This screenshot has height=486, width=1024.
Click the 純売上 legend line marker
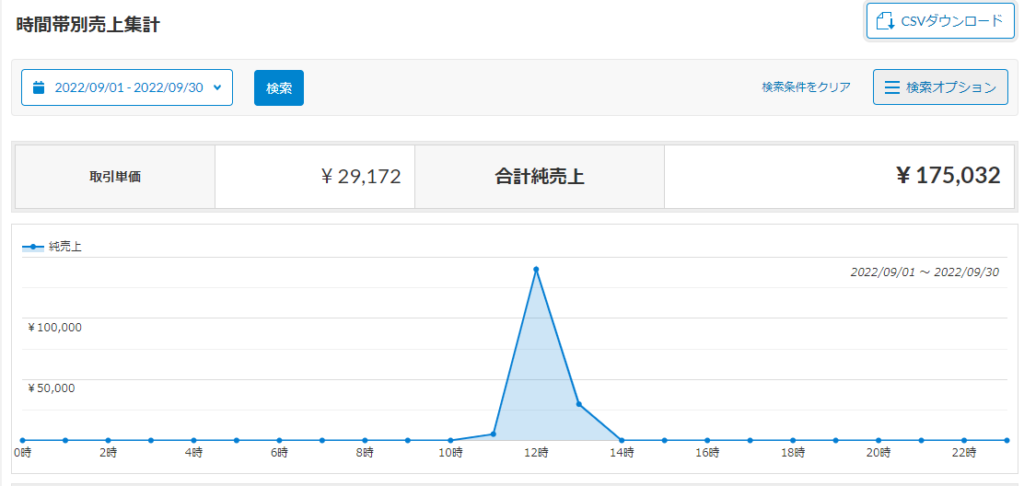[x=33, y=246]
